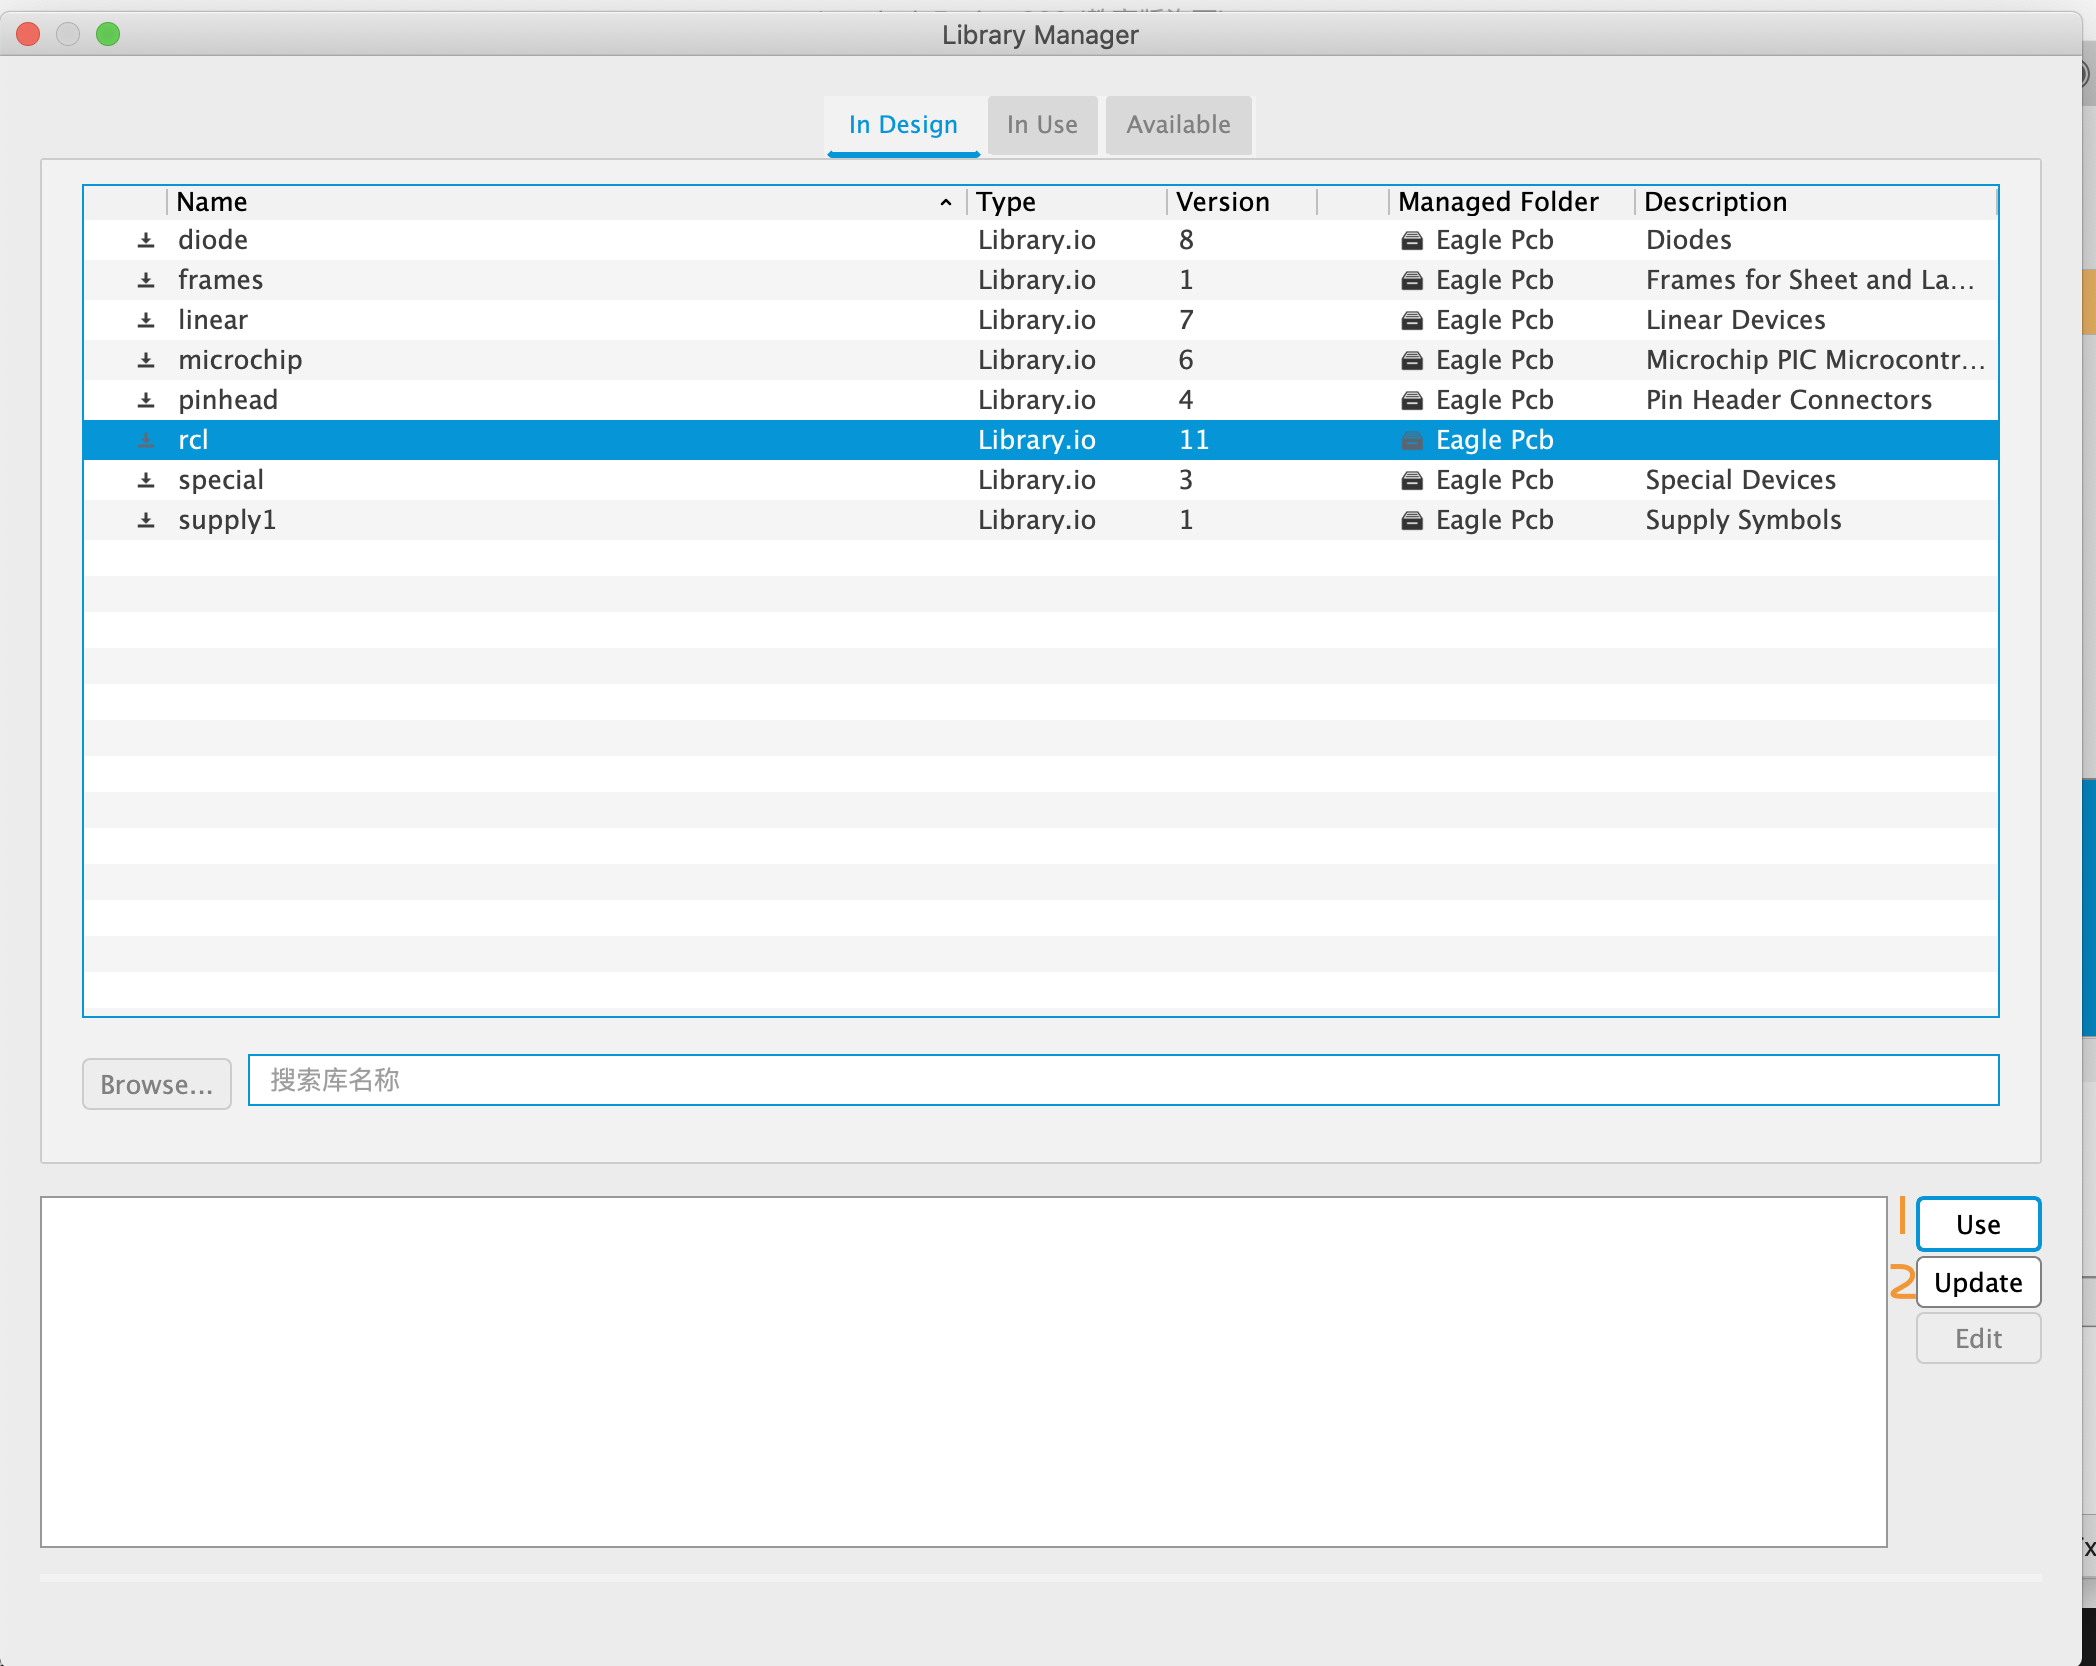Sort by the Managed Folder column header

pyautogui.click(x=1497, y=202)
